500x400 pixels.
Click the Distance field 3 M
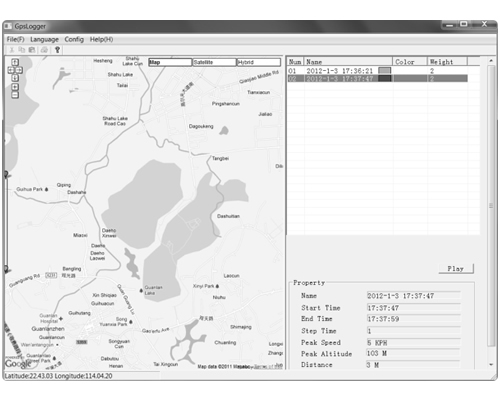point(413,365)
